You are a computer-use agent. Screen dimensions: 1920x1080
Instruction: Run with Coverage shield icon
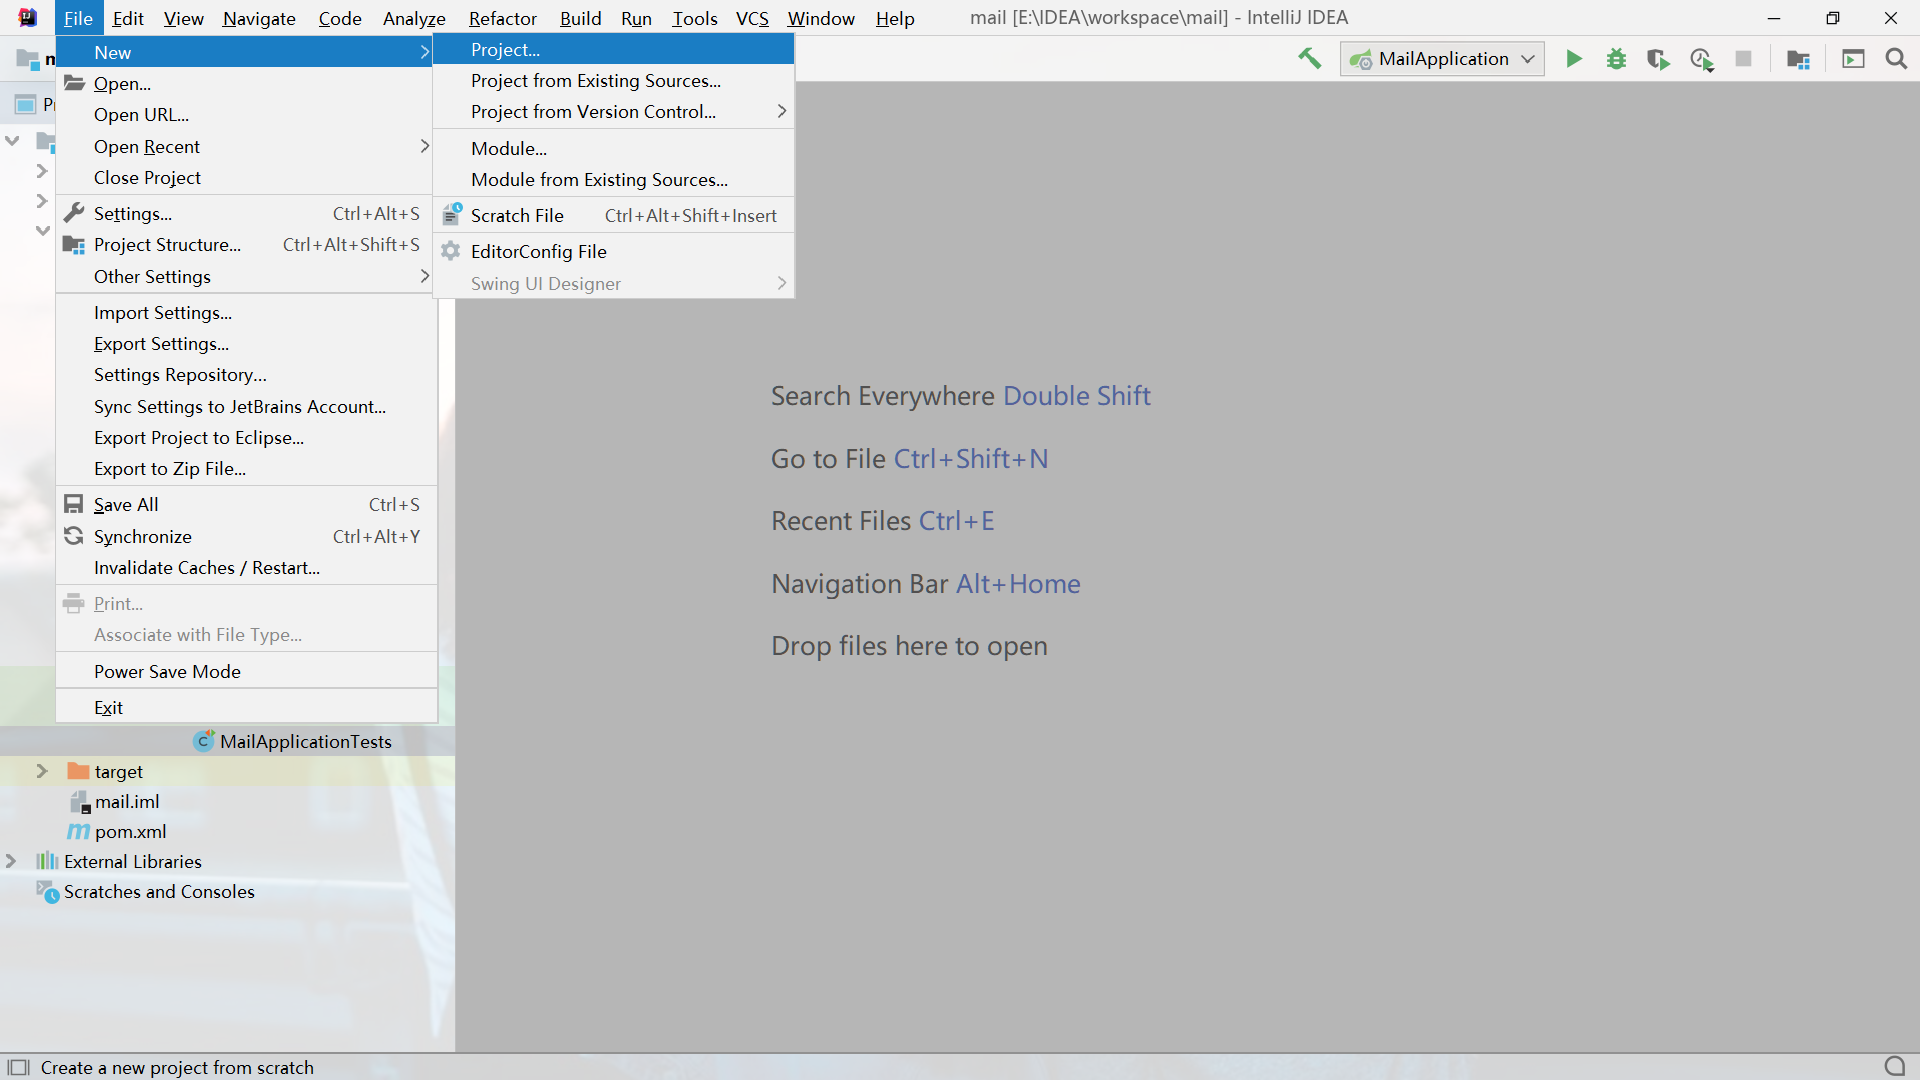(x=1658, y=59)
